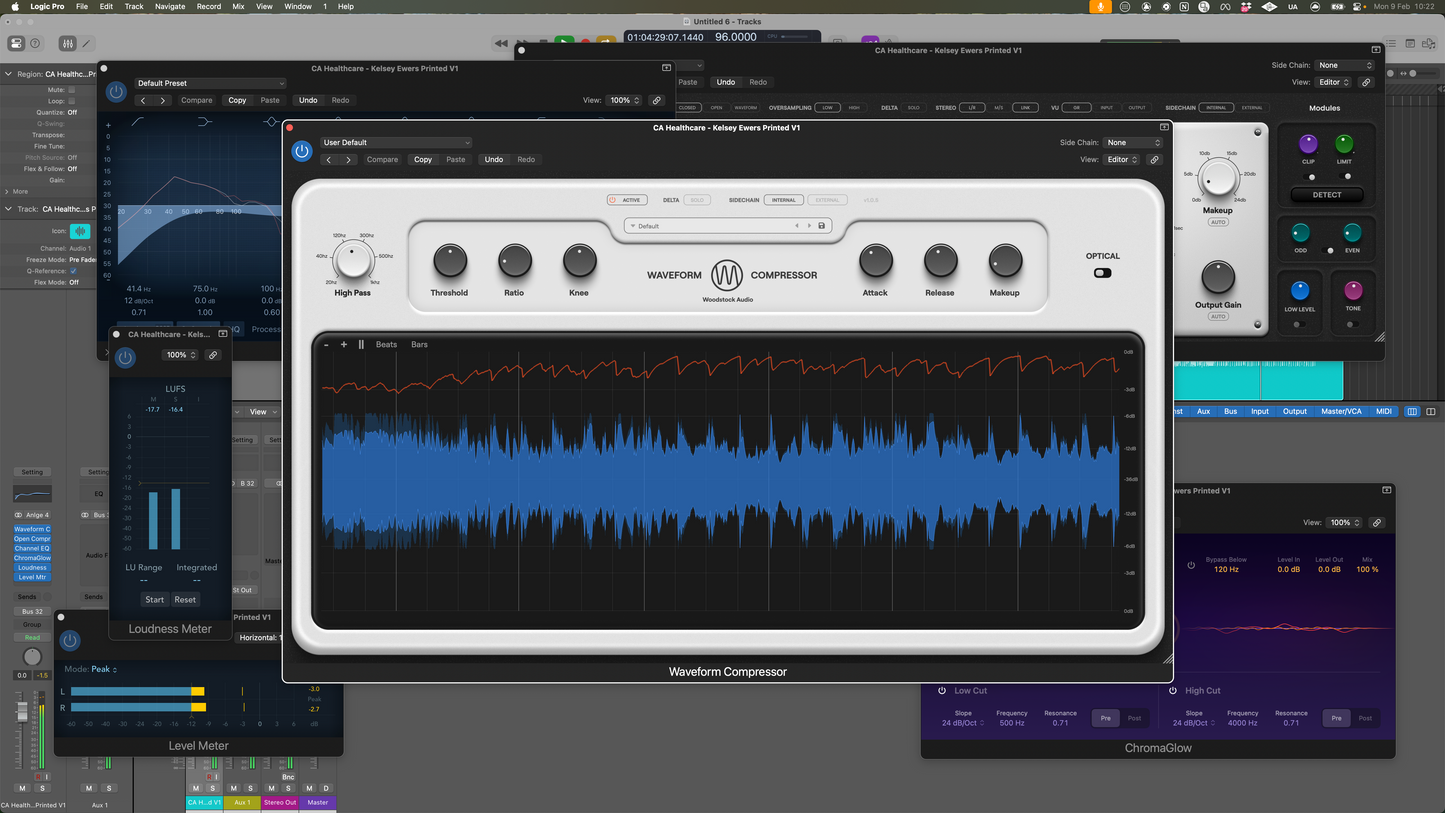This screenshot has height=813, width=1445.
Task: Click Start on the Loudness Meter
Action: 154,599
